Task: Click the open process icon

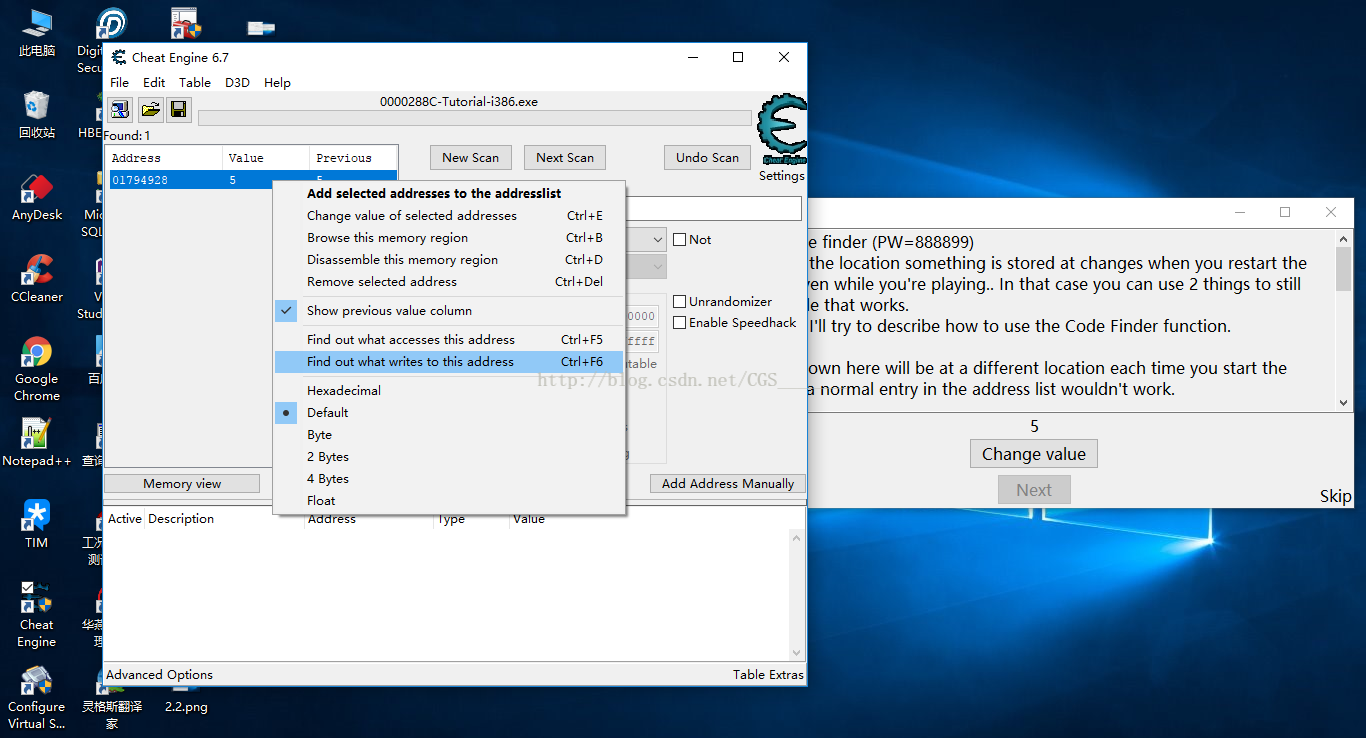Action: [120, 109]
